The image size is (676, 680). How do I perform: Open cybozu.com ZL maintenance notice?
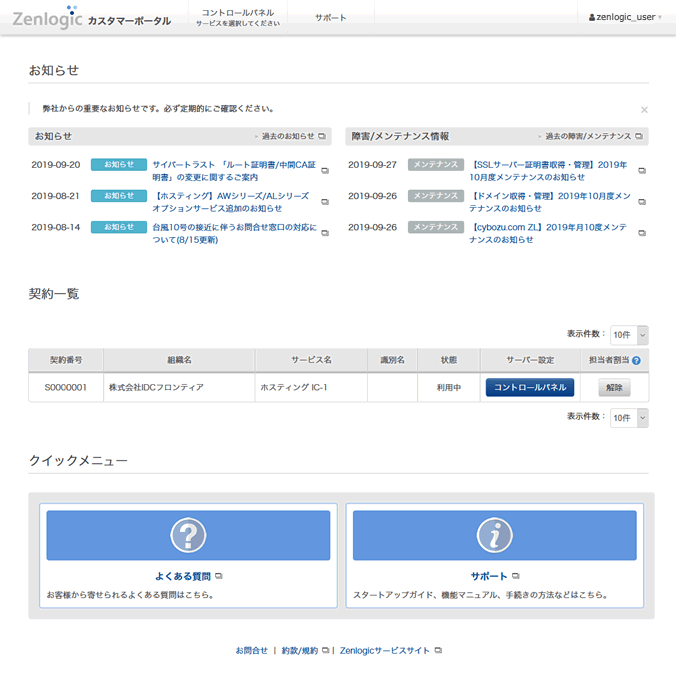pos(548,233)
